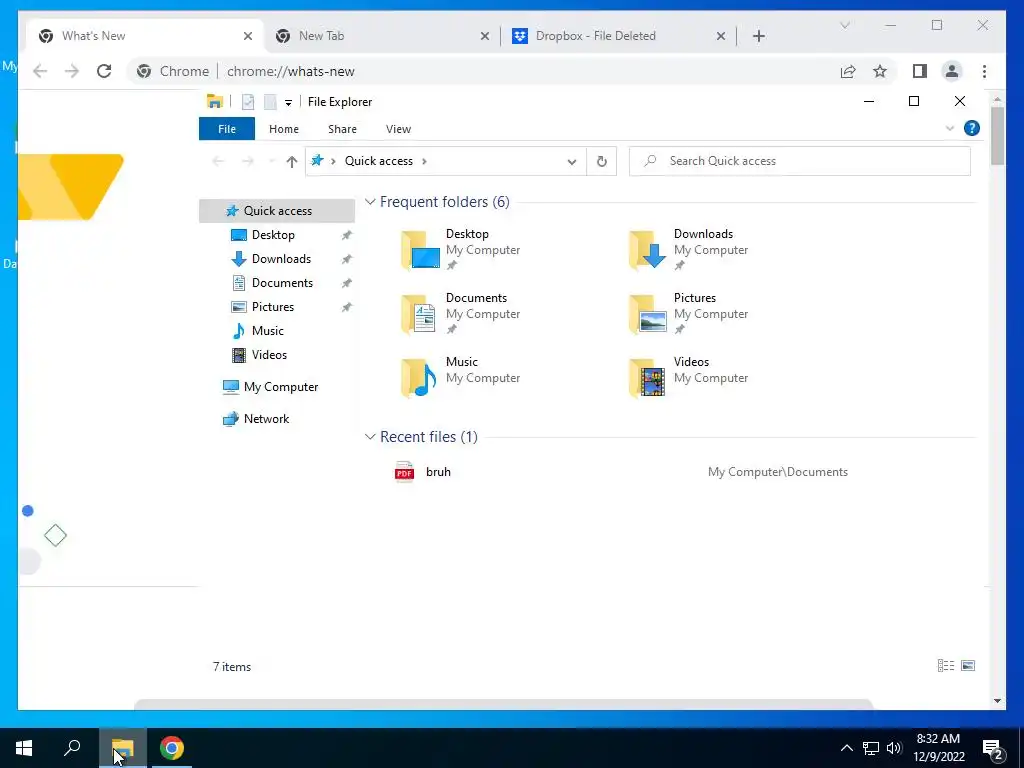Click the Up arrow in File Explorer navigation
The width and height of the screenshot is (1024, 768).
pos(291,161)
